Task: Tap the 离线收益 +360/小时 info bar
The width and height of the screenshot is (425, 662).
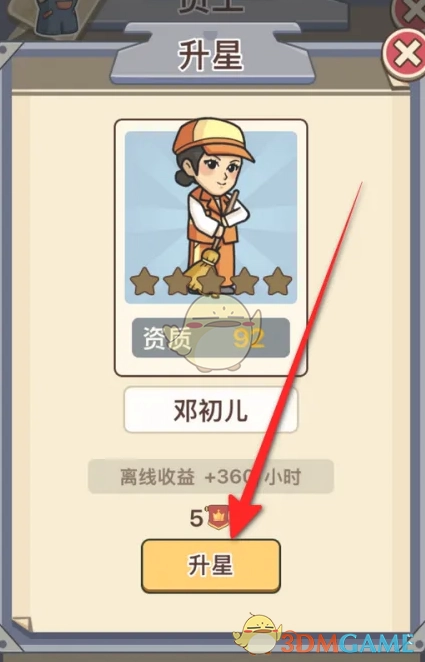Action: coord(211,477)
